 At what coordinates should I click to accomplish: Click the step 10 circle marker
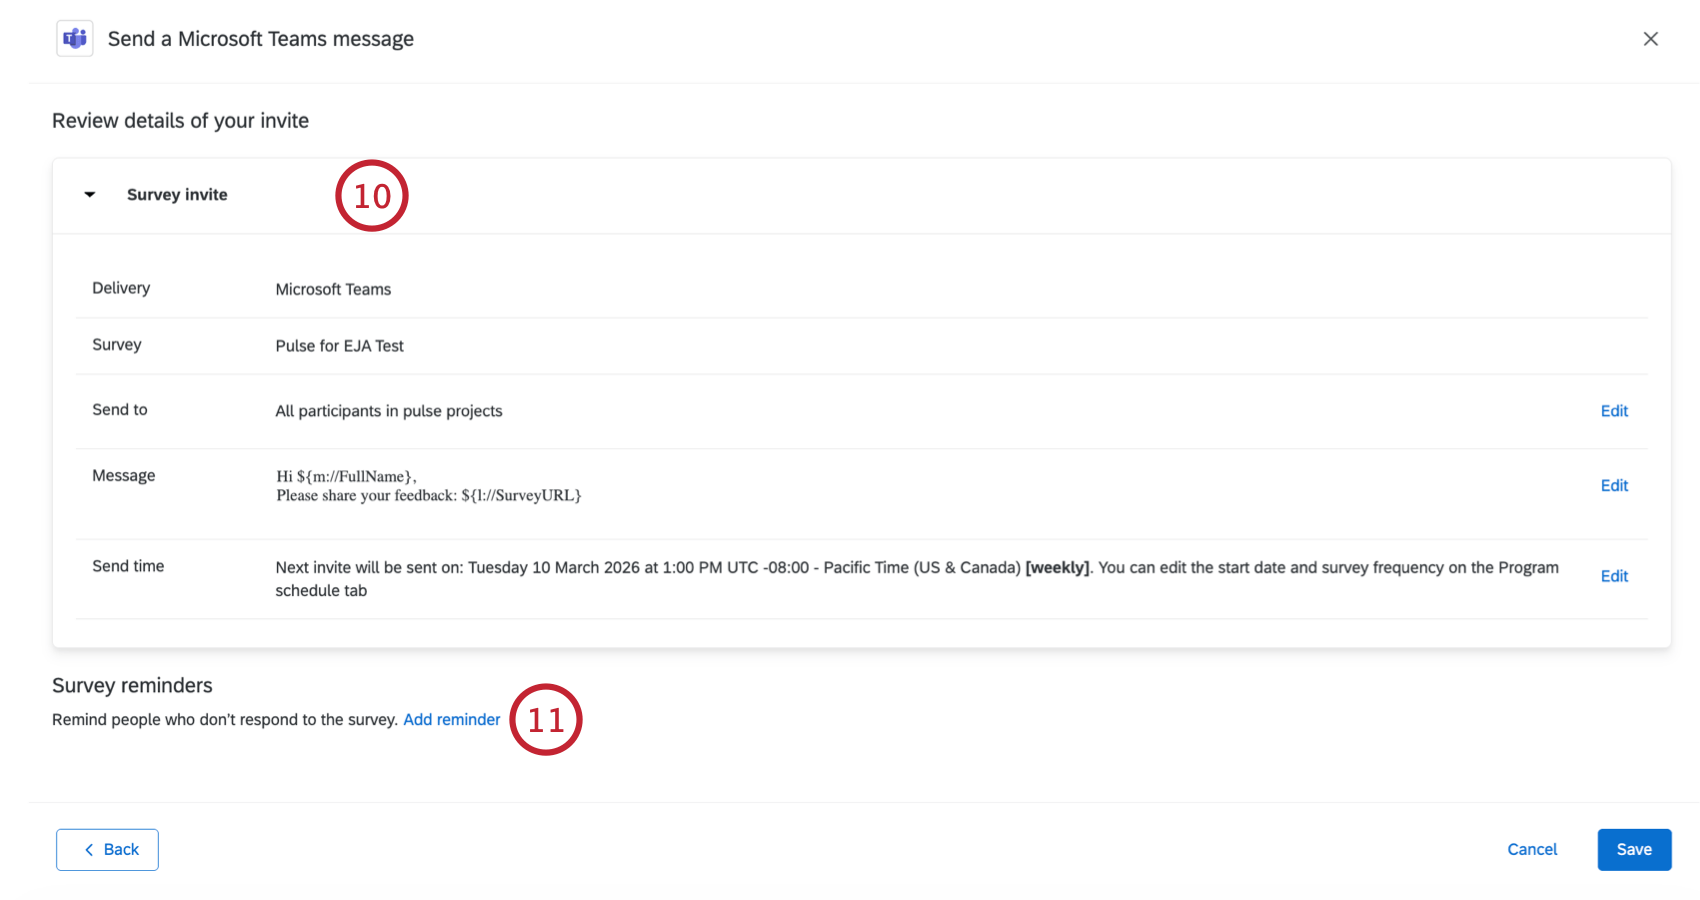(x=372, y=196)
